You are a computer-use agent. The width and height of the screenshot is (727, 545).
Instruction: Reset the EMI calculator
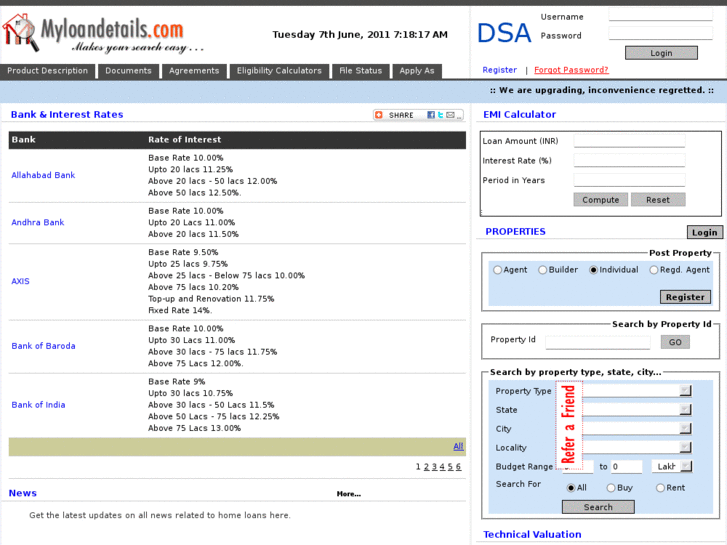(658, 200)
